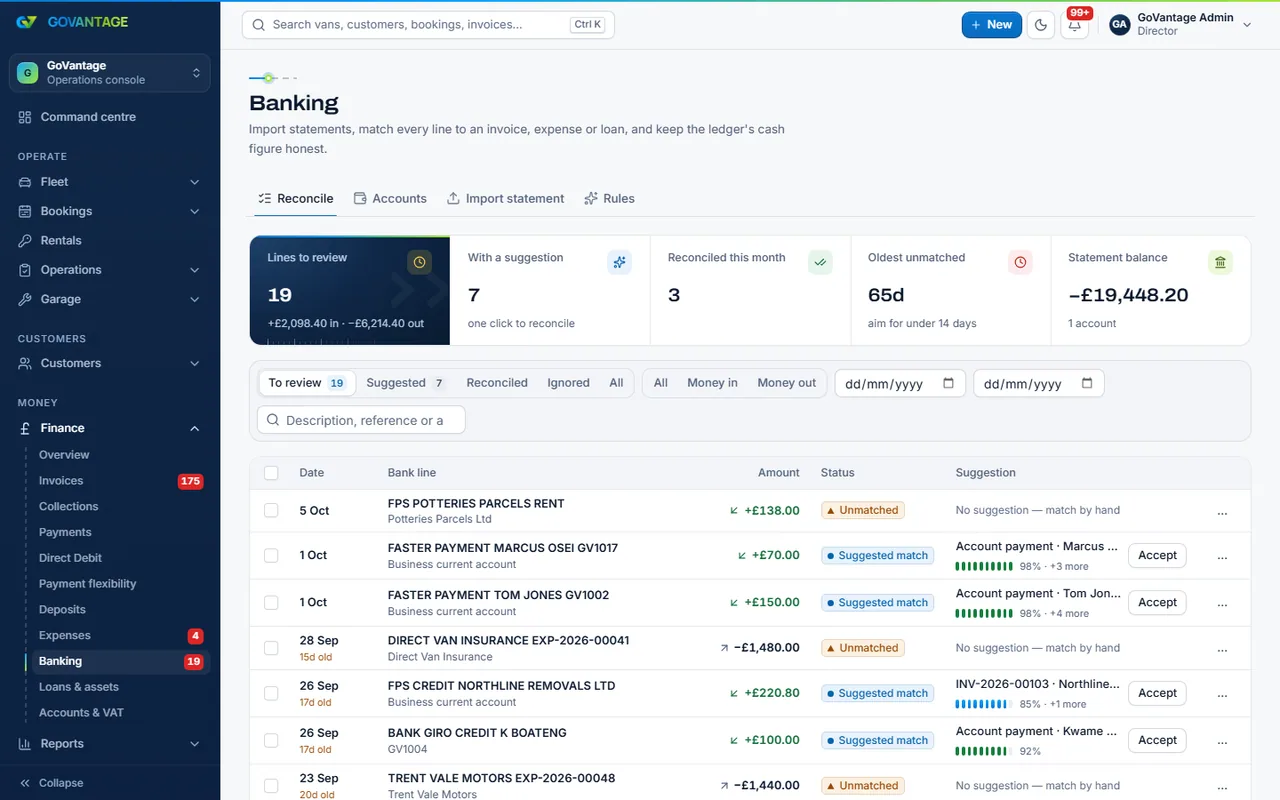Select the DIRECT VAN INSURANCE row checkbox
This screenshot has height=800, width=1280.
pos(271,648)
